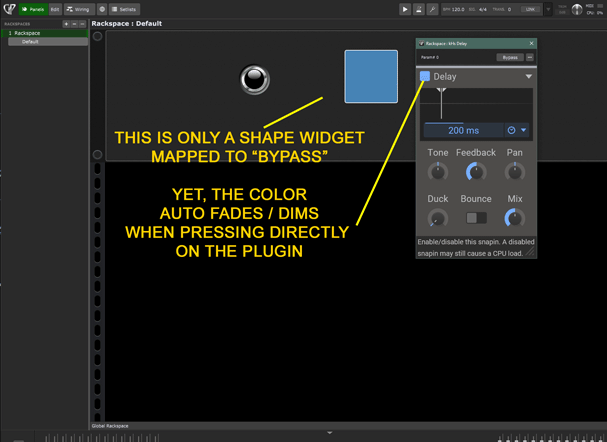Click the add rackspace plus icon
Screen dimensions: 607x442
tap(66, 22)
